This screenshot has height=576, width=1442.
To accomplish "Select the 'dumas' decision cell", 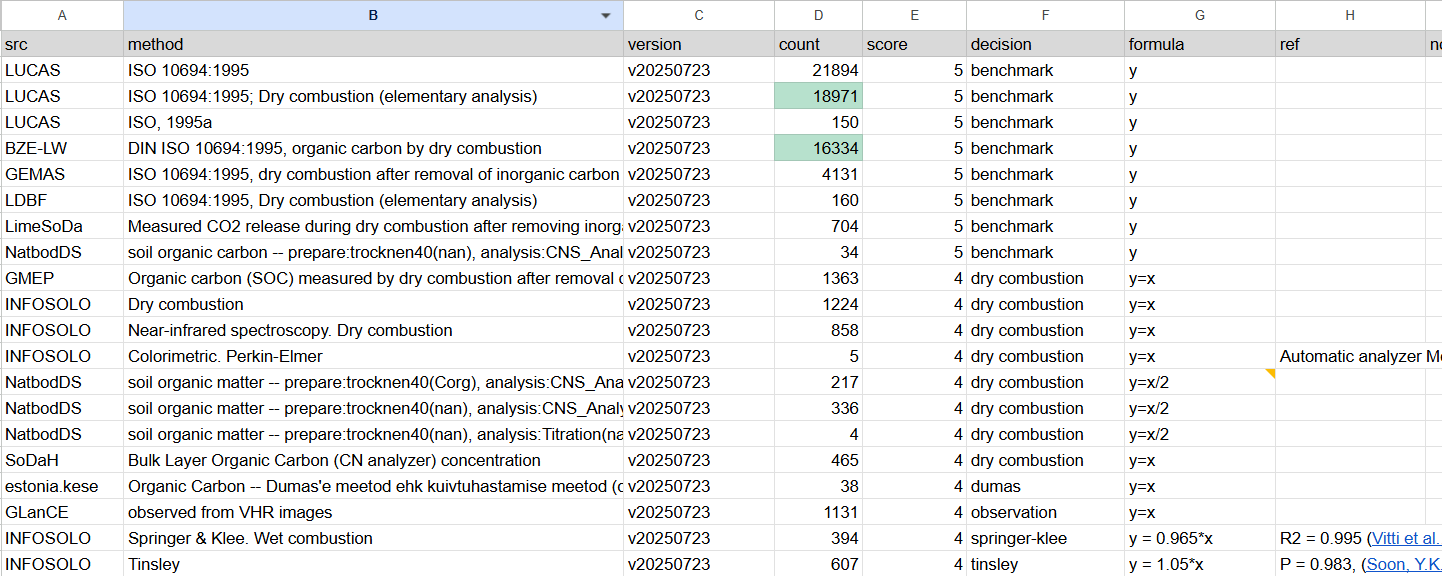I will point(1044,486).
